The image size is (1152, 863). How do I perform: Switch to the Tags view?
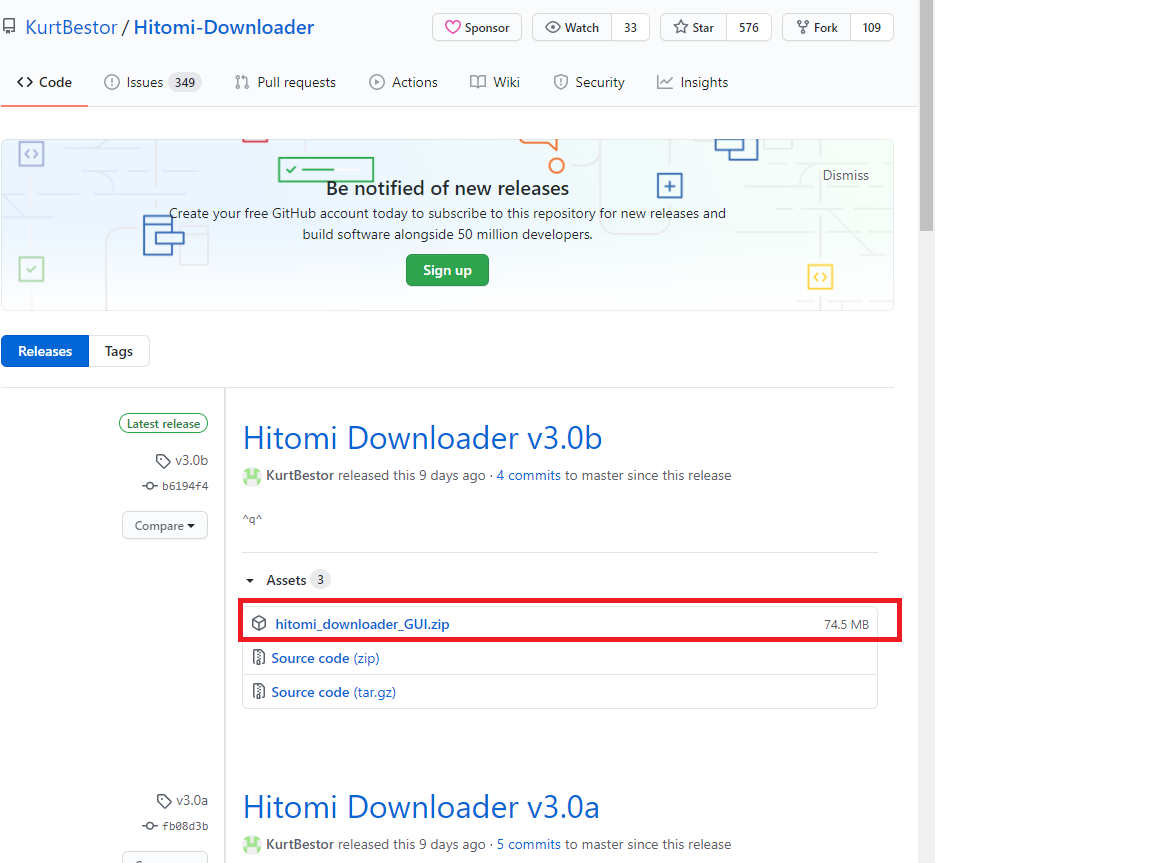tap(118, 351)
